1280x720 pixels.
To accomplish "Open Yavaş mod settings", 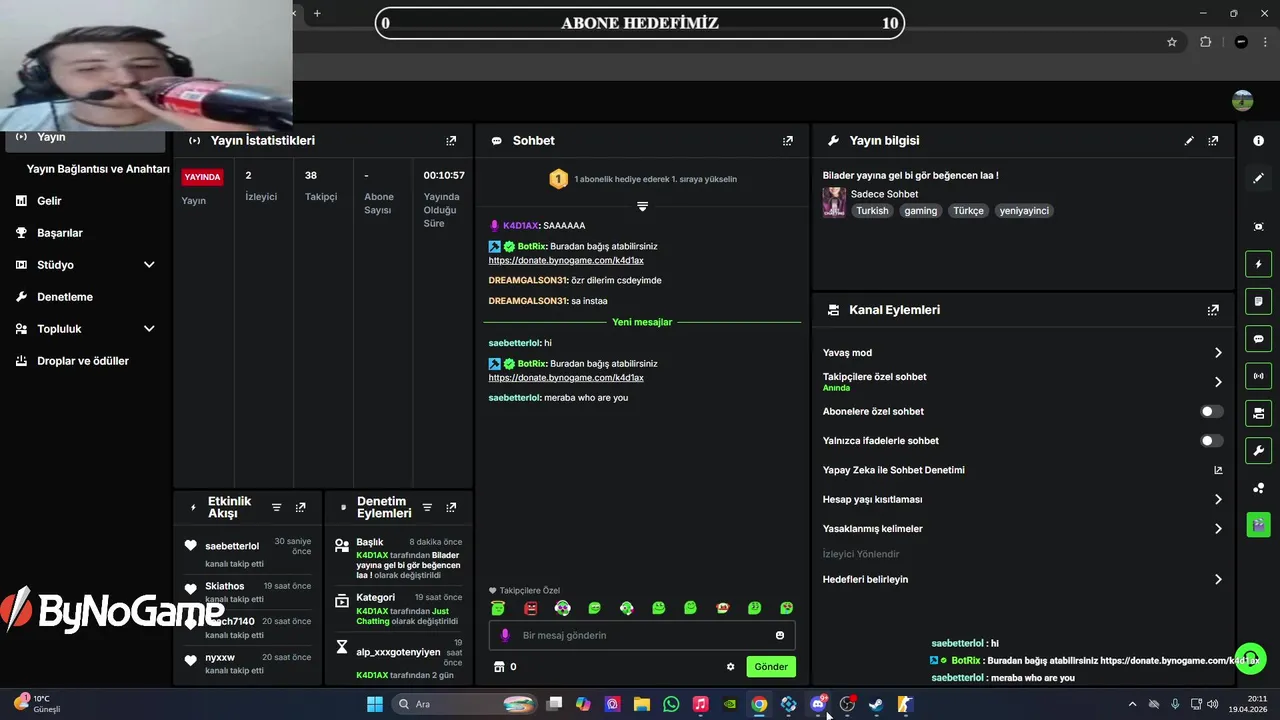I will point(1022,352).
